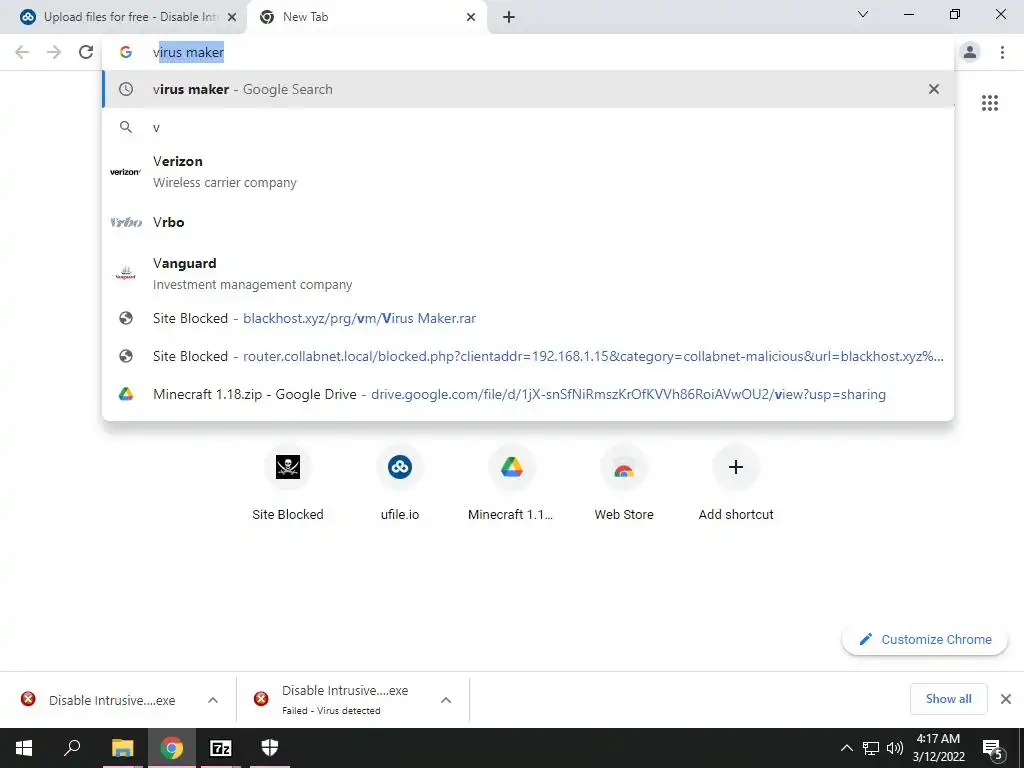Image resolution: width=1024 pixels, height=768 pixels.
Task: Open the Windows Start menu
Action: click(24, 748)
